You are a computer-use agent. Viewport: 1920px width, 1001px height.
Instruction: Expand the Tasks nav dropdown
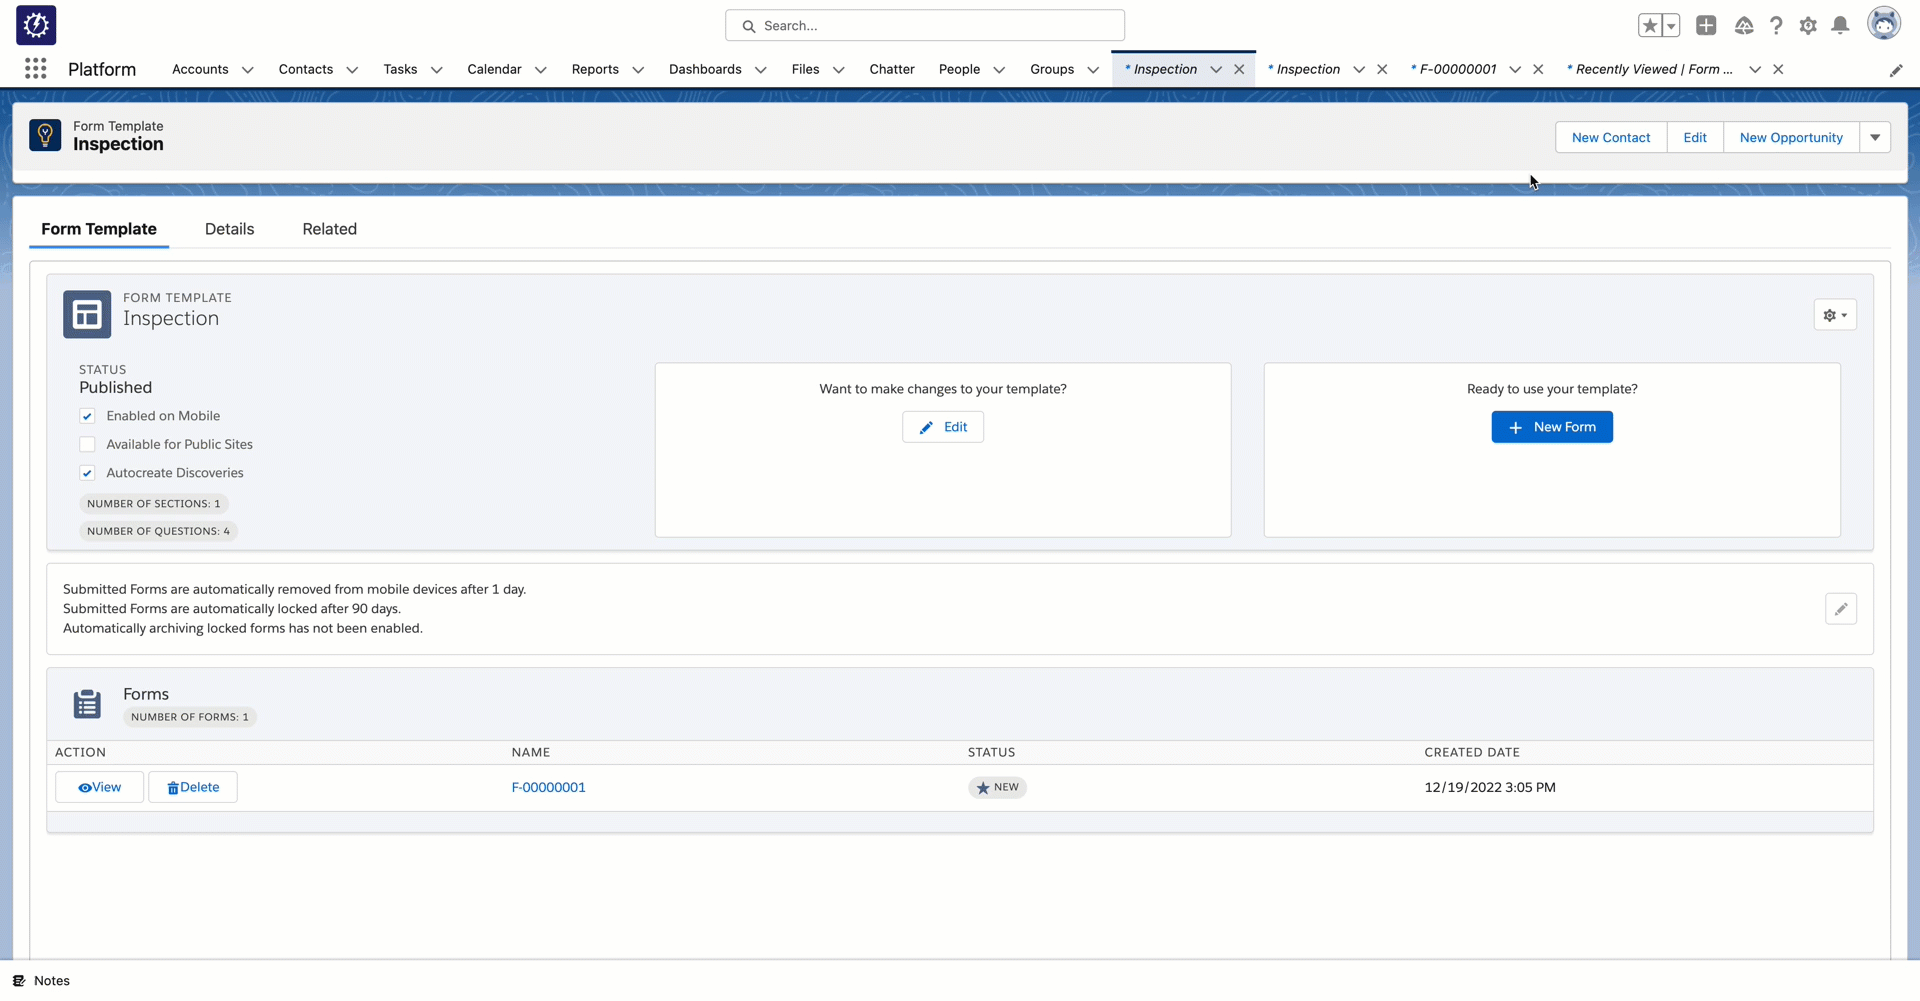tap(436, 70)
